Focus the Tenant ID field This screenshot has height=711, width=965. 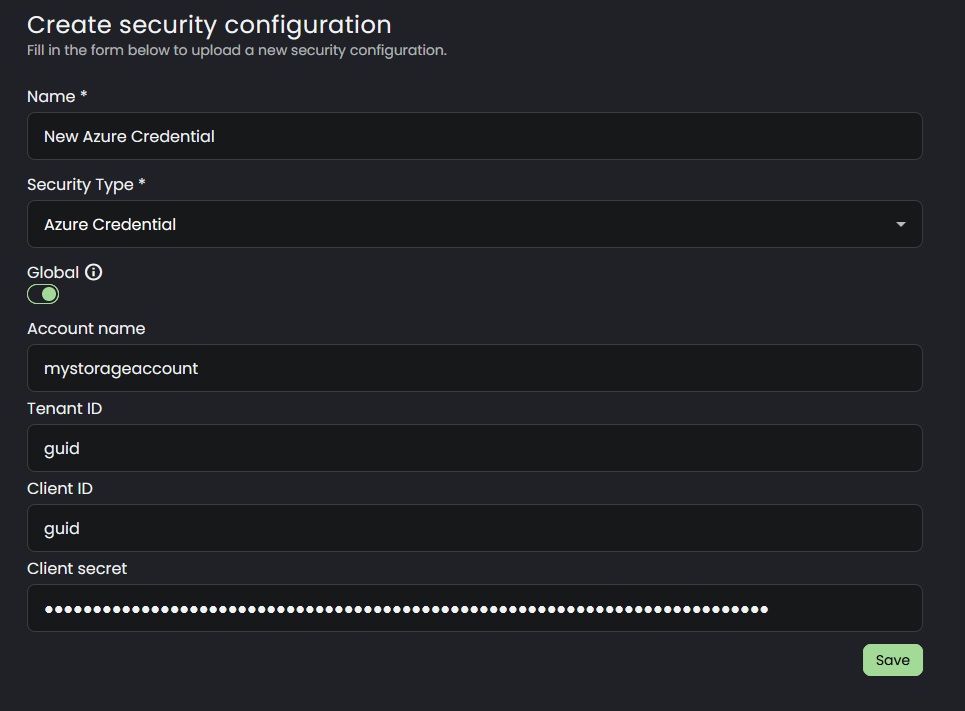[475, 448]
